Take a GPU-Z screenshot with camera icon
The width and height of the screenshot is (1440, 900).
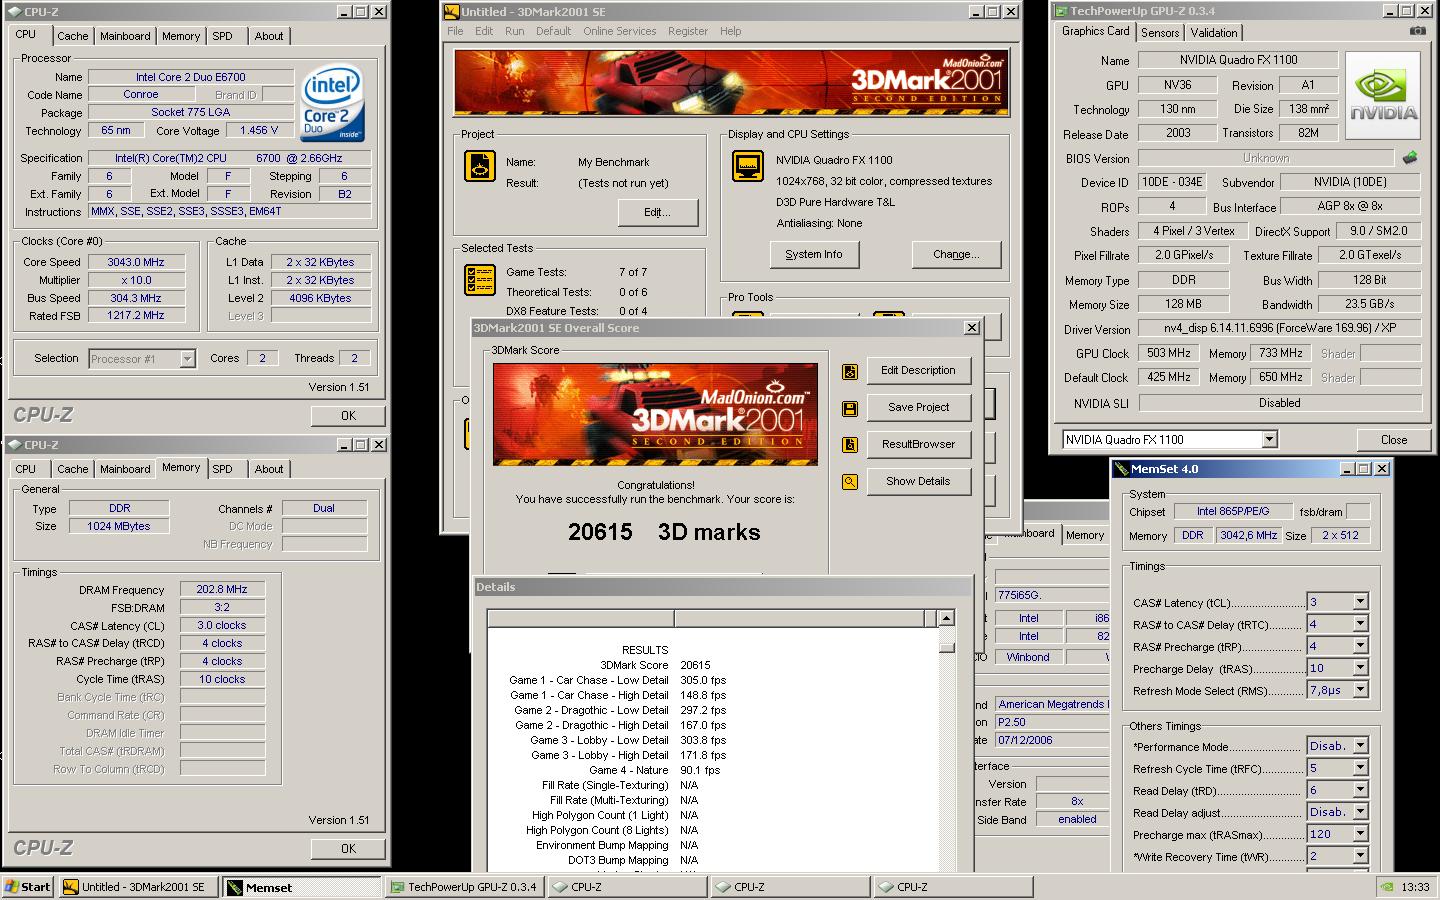pyautogui.click(x=1417, y=31)
